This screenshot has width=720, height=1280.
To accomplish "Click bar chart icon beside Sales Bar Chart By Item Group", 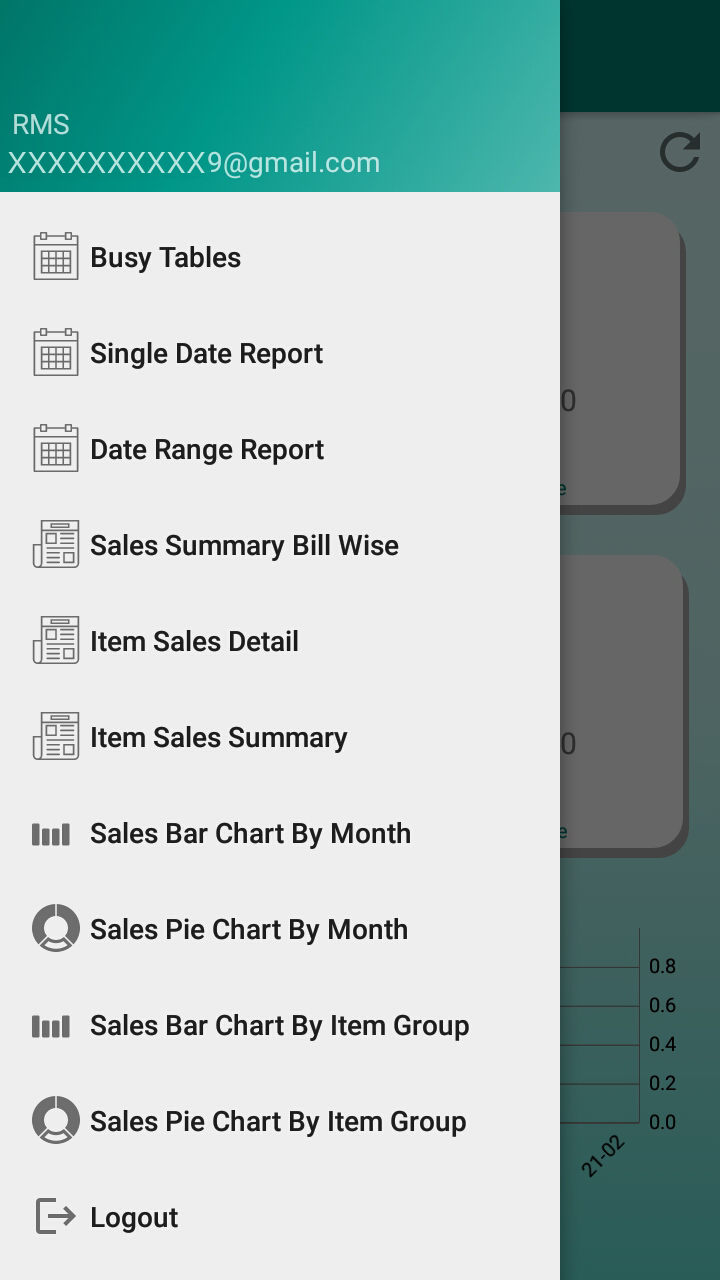I will click(x=51, y=1026).
